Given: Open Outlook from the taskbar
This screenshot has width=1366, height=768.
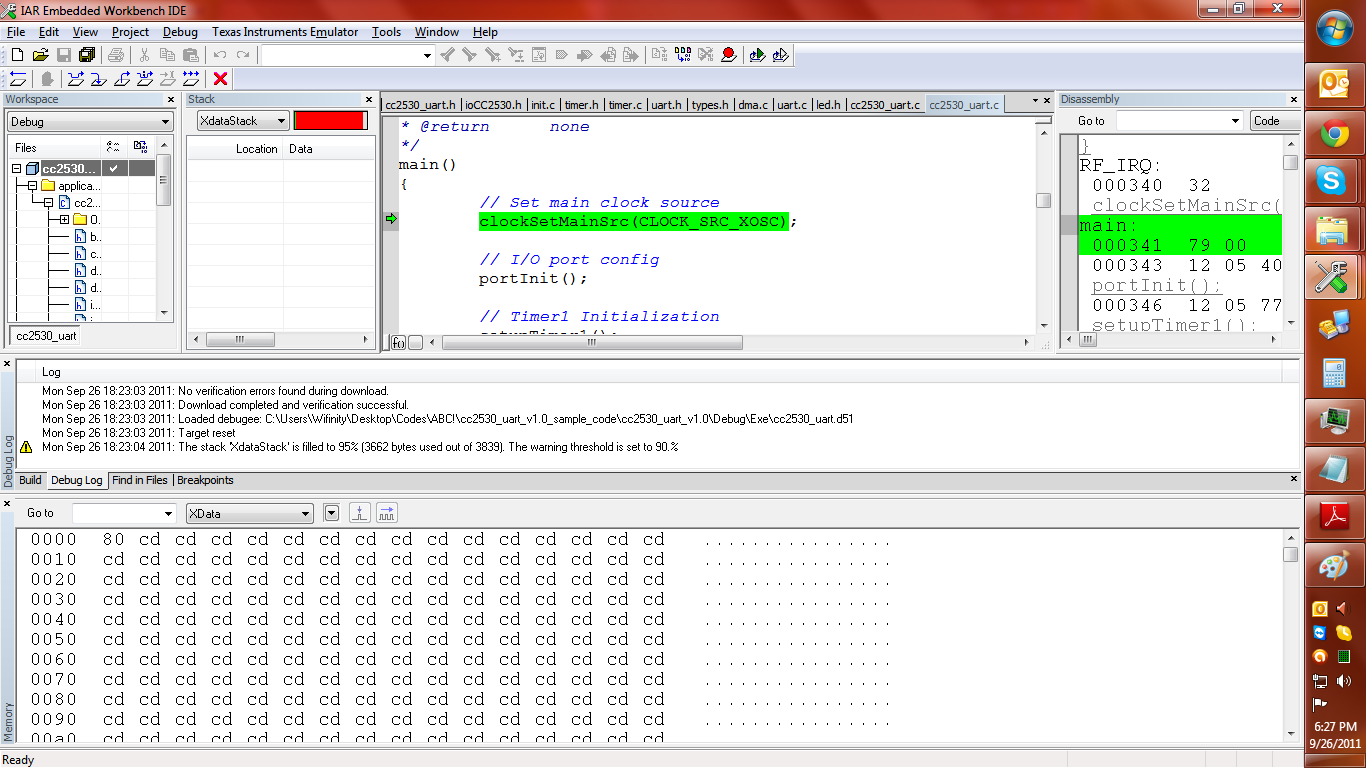Looking at the screenshot, I should tap(1334, 84).
